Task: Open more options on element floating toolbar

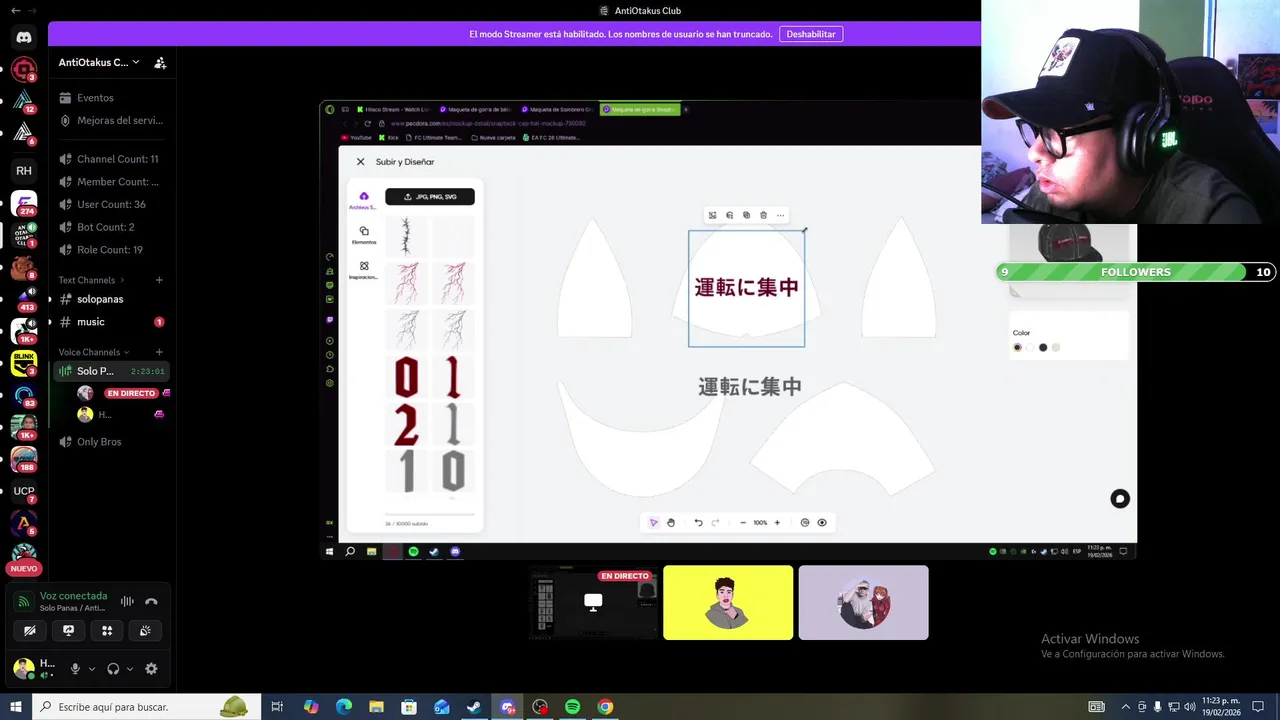Action: (x=780, y=215)
